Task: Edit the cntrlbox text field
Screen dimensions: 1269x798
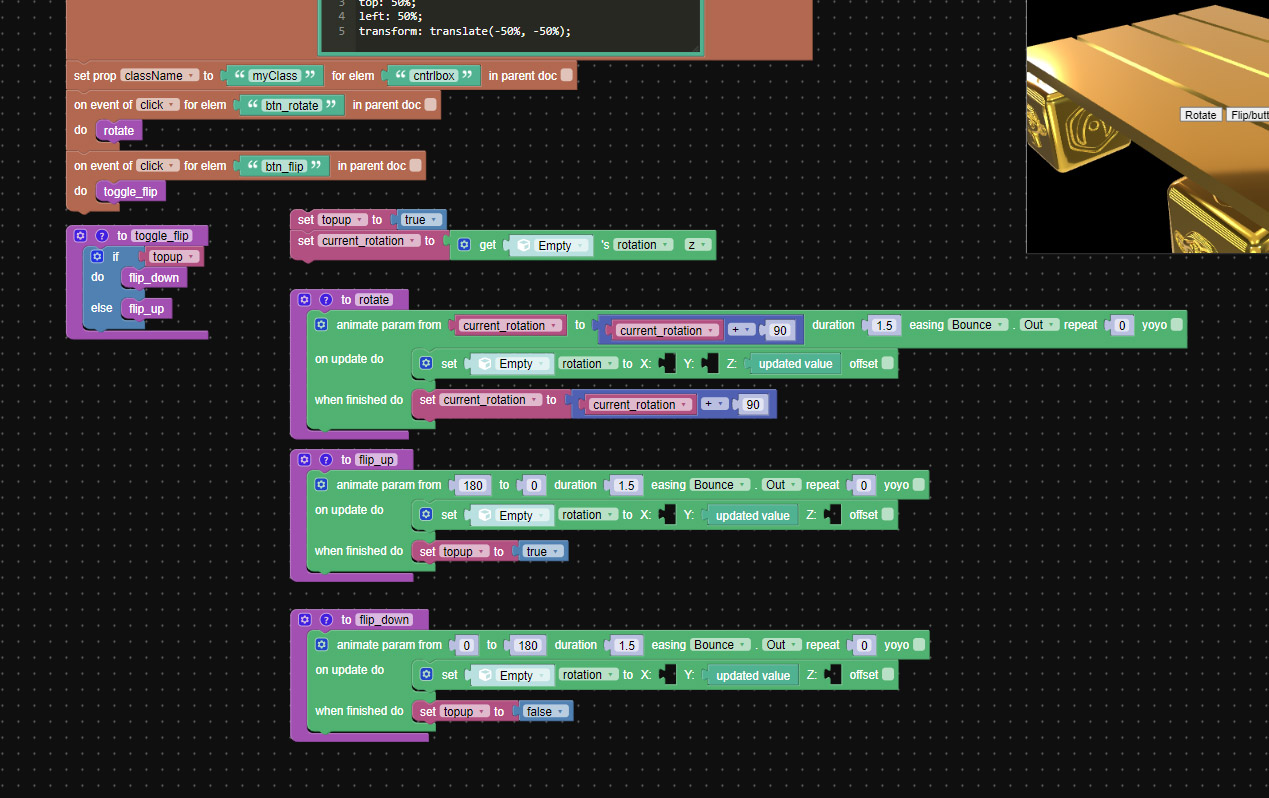Action: tap(433, 76)
